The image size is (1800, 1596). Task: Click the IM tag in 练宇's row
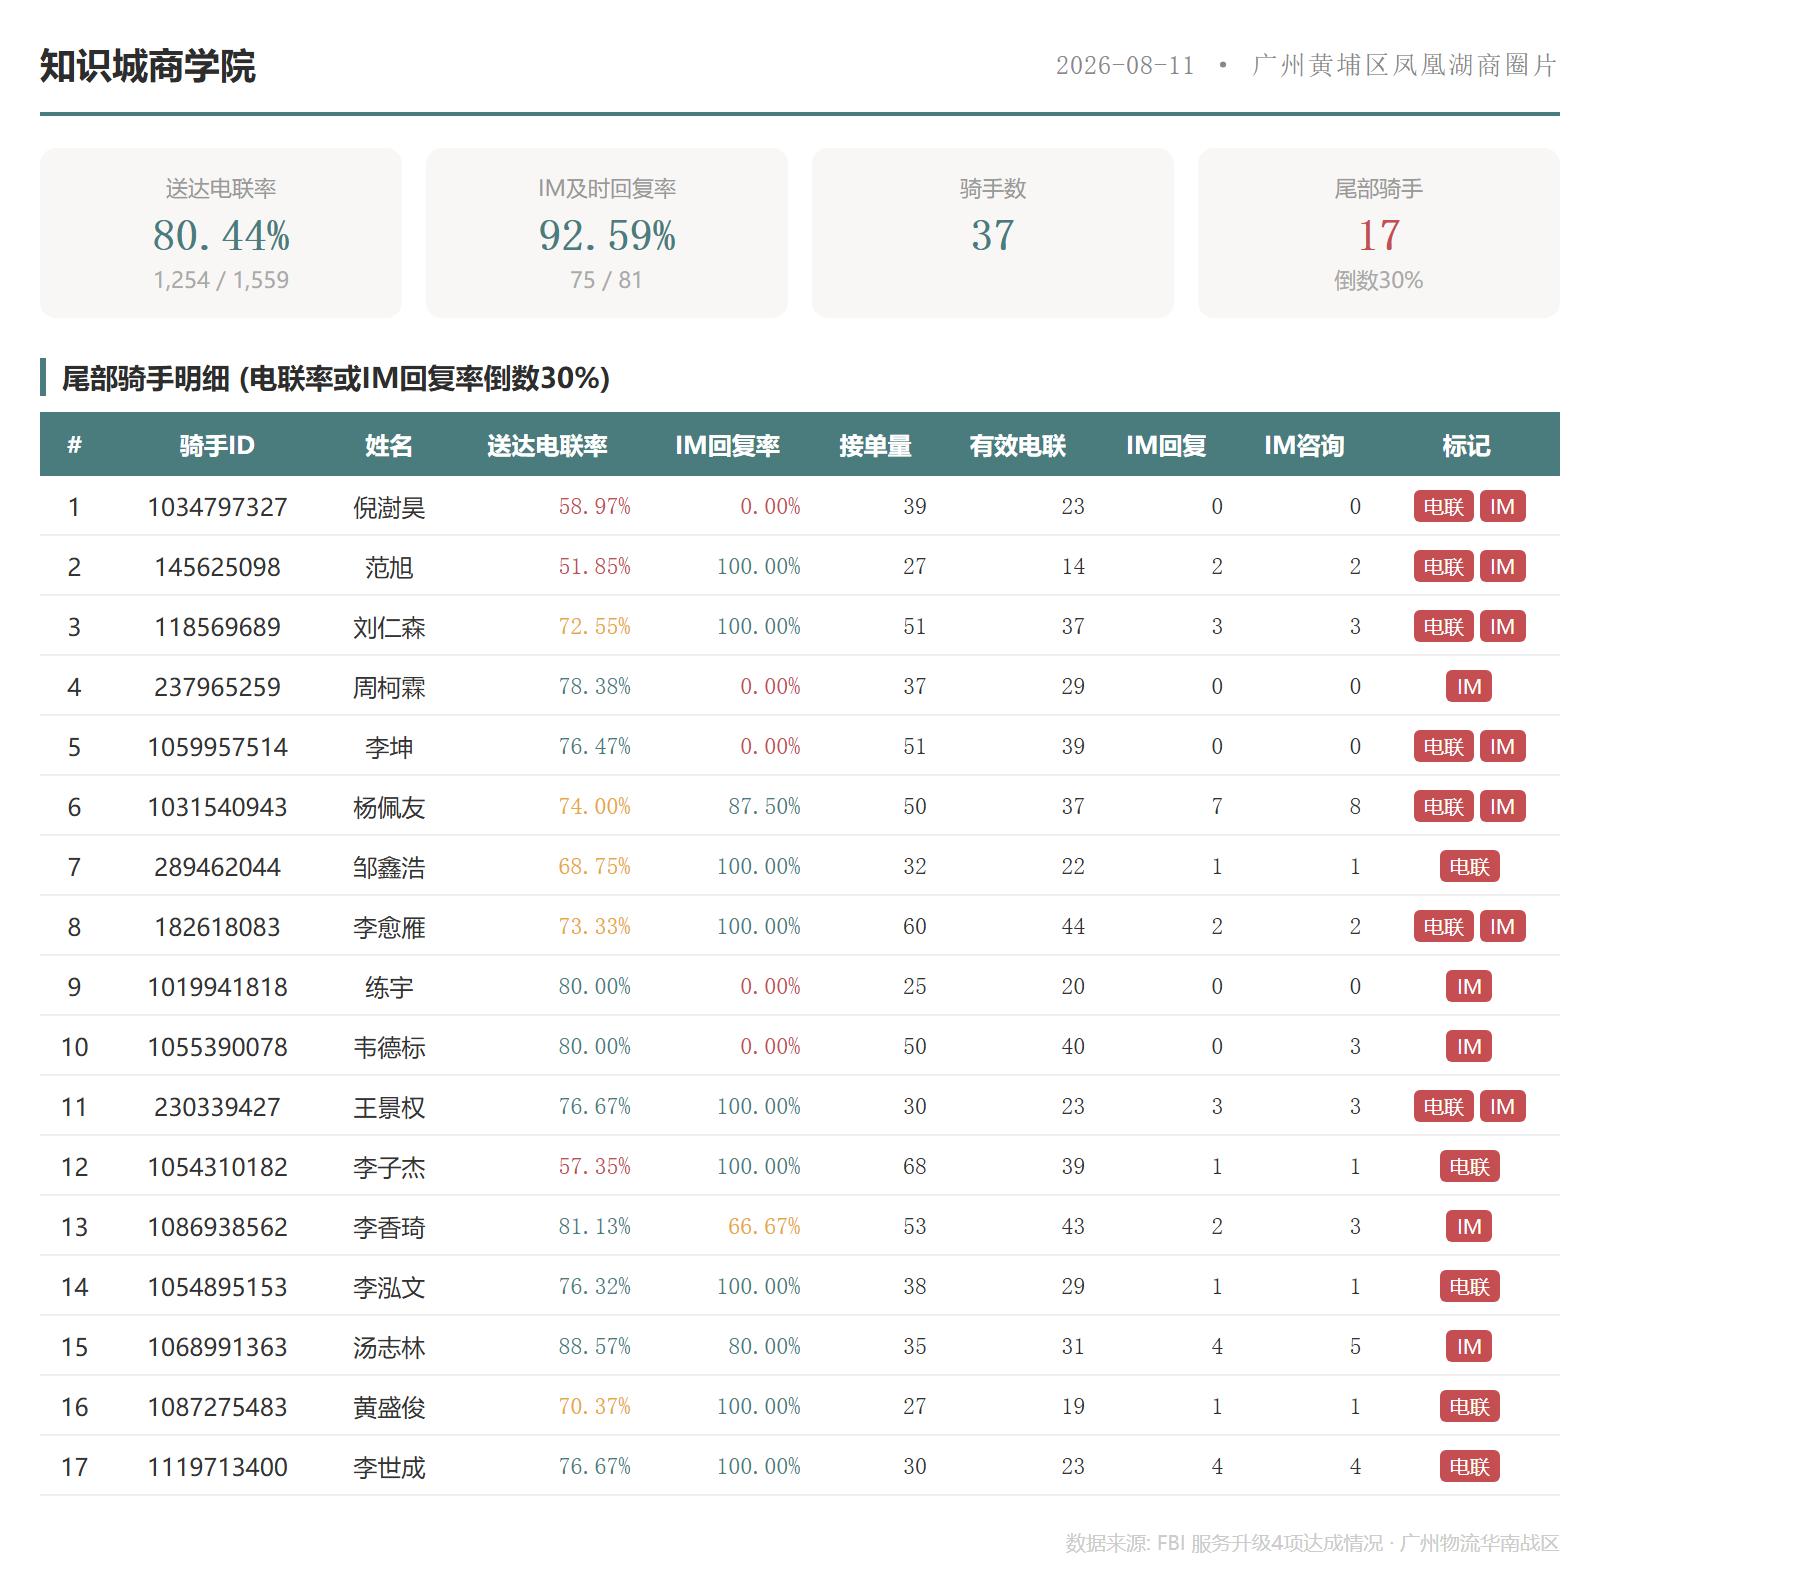pyautogui.click(x=1469, y=986)
